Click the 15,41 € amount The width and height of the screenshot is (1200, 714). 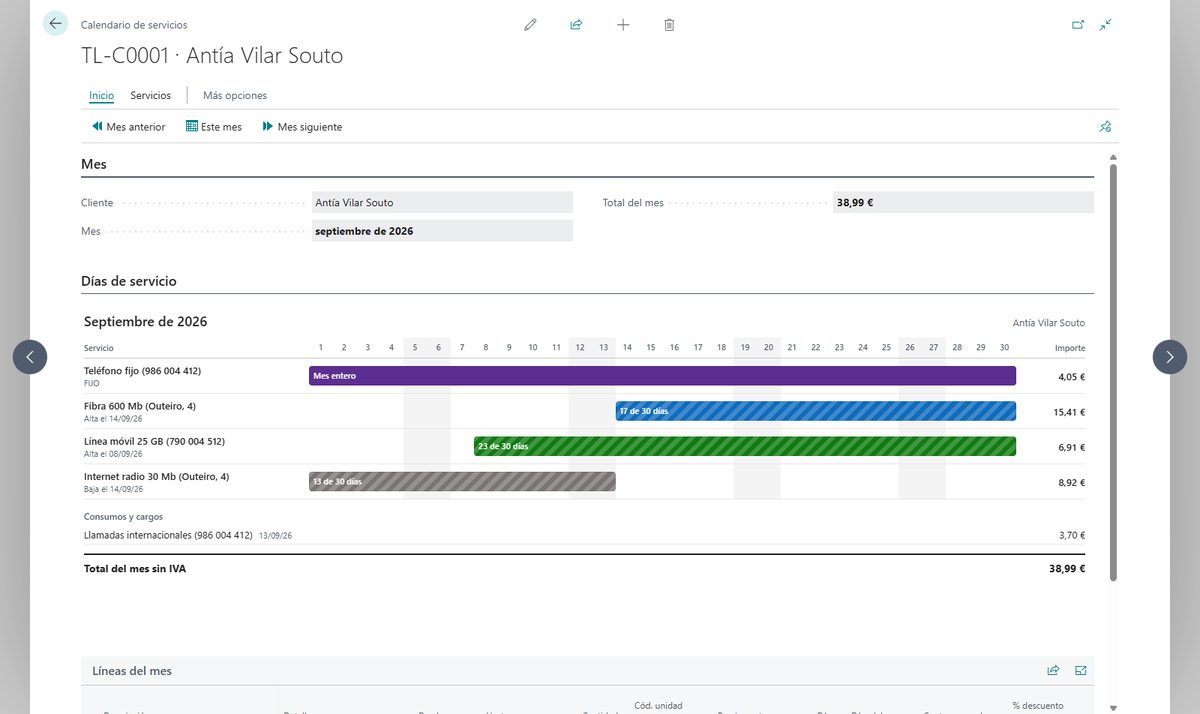click(1069, 412)
